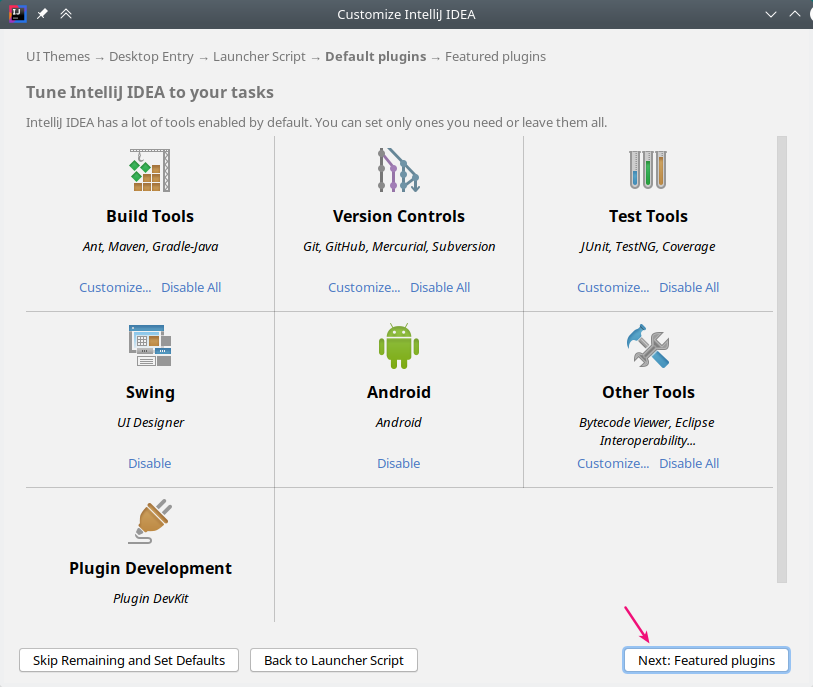813x687 pixels.
Task: Disable the Swing UI Designer plugin
Action: point(149,463)
